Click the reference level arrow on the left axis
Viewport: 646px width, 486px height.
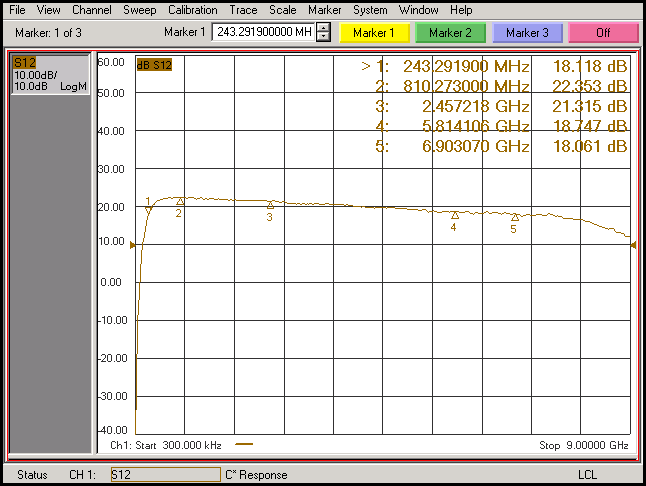(133, 244)
